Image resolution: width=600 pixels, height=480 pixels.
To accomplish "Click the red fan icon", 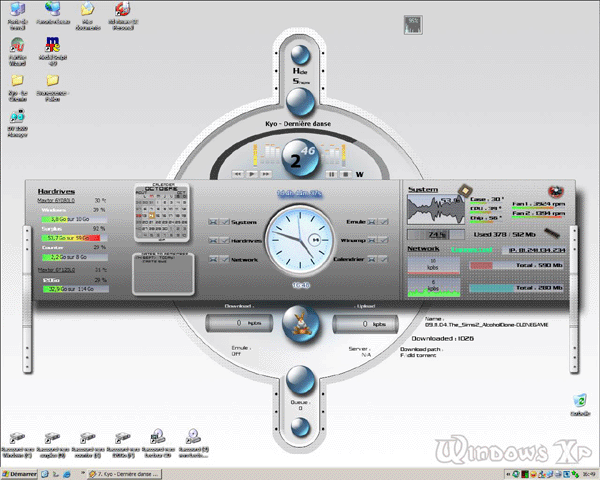I will tap(554, 192).
